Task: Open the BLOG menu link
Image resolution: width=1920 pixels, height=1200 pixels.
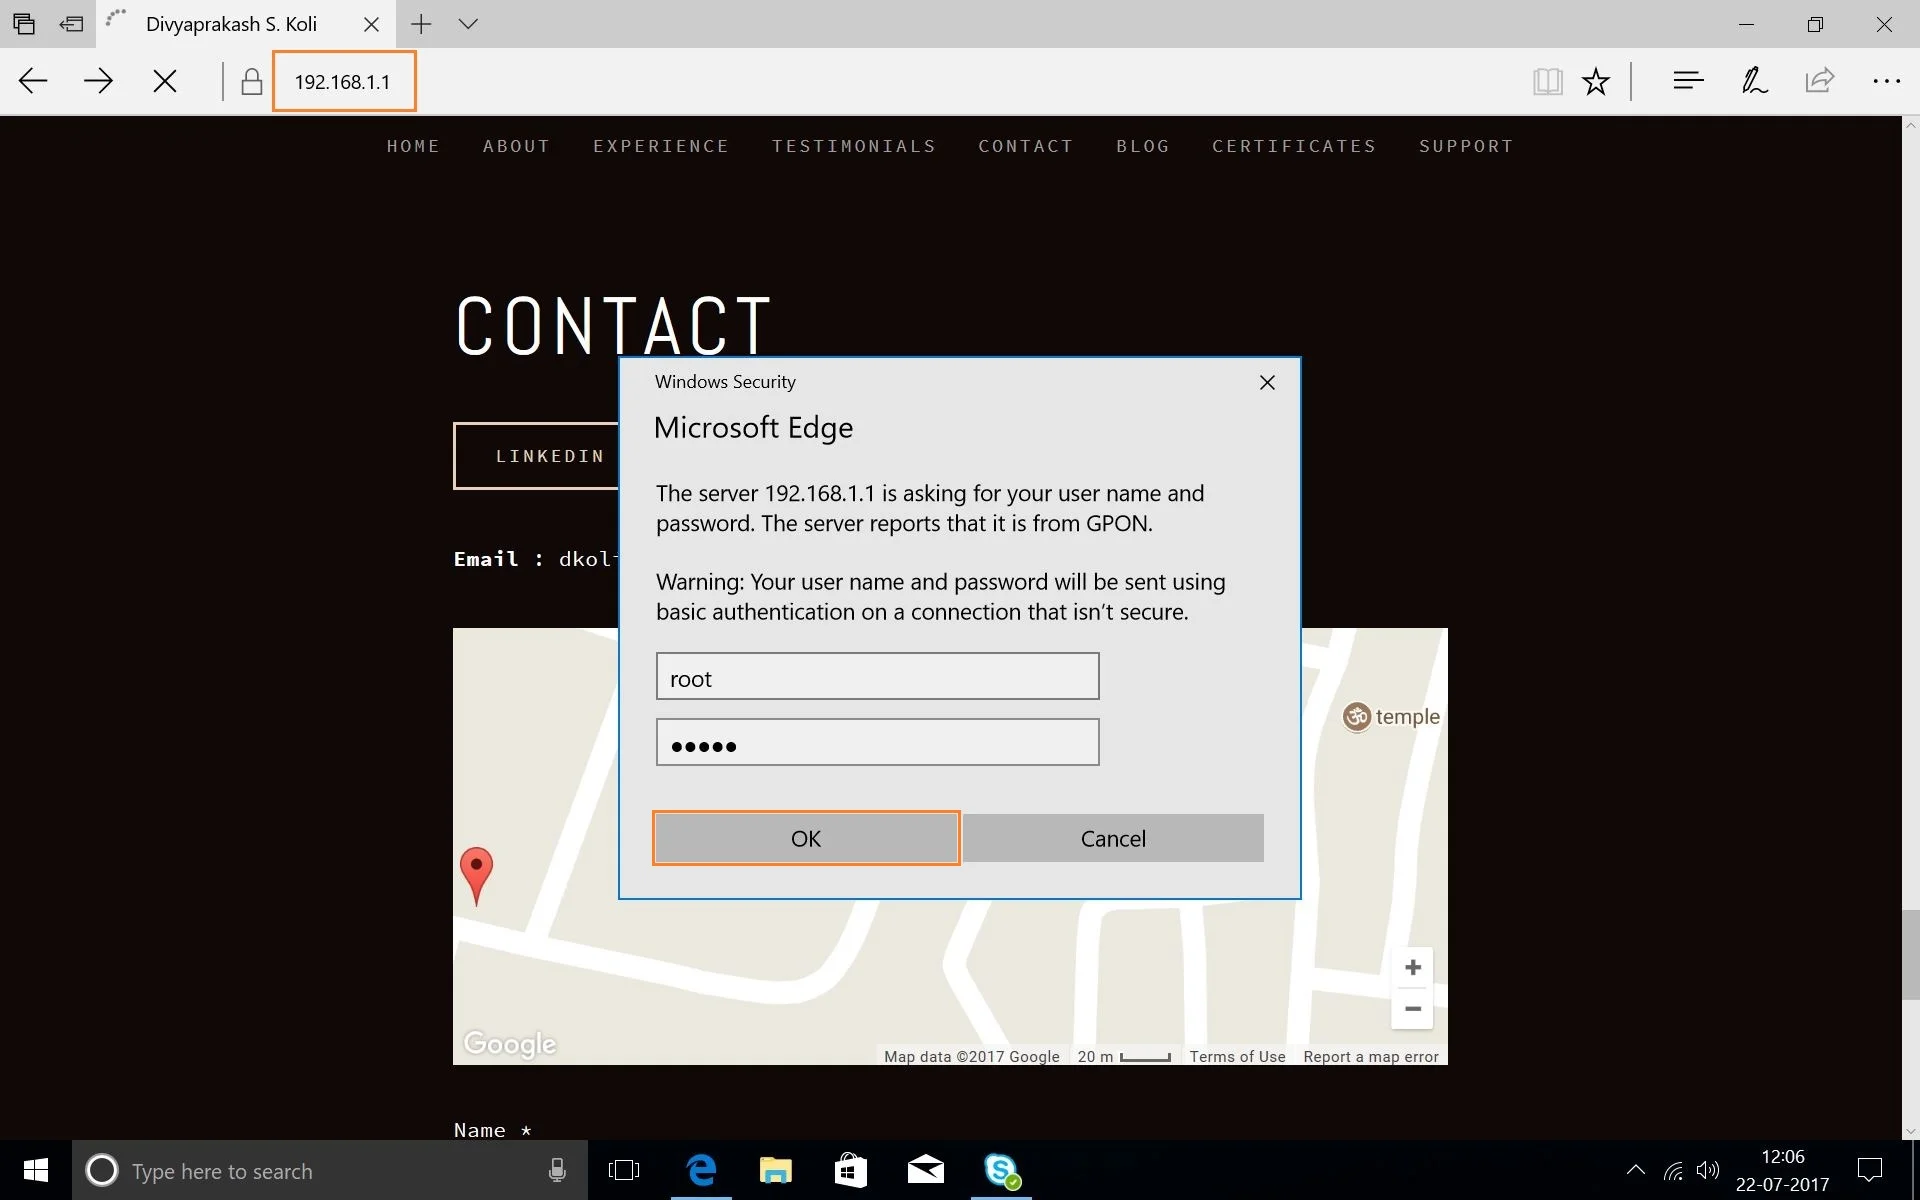Action: pos(1142,146)
